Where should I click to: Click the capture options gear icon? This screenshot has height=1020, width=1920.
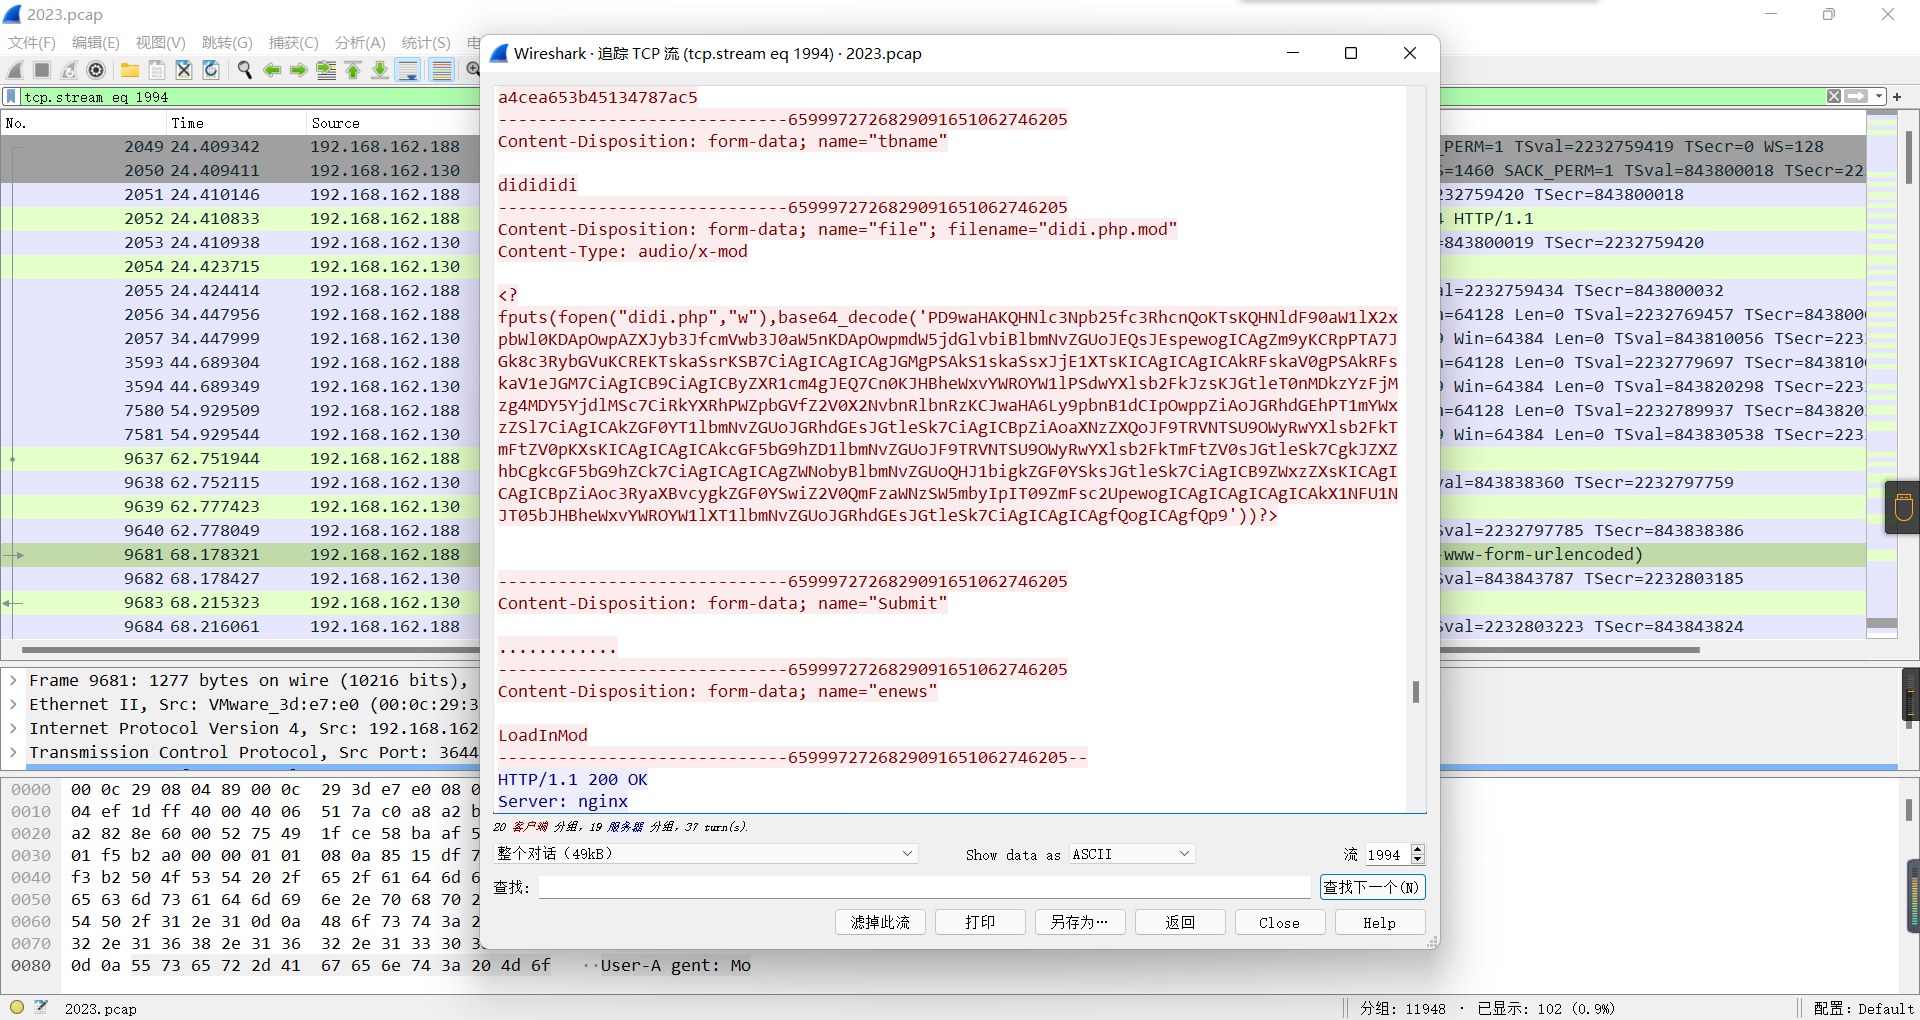[x=96, y=70]
